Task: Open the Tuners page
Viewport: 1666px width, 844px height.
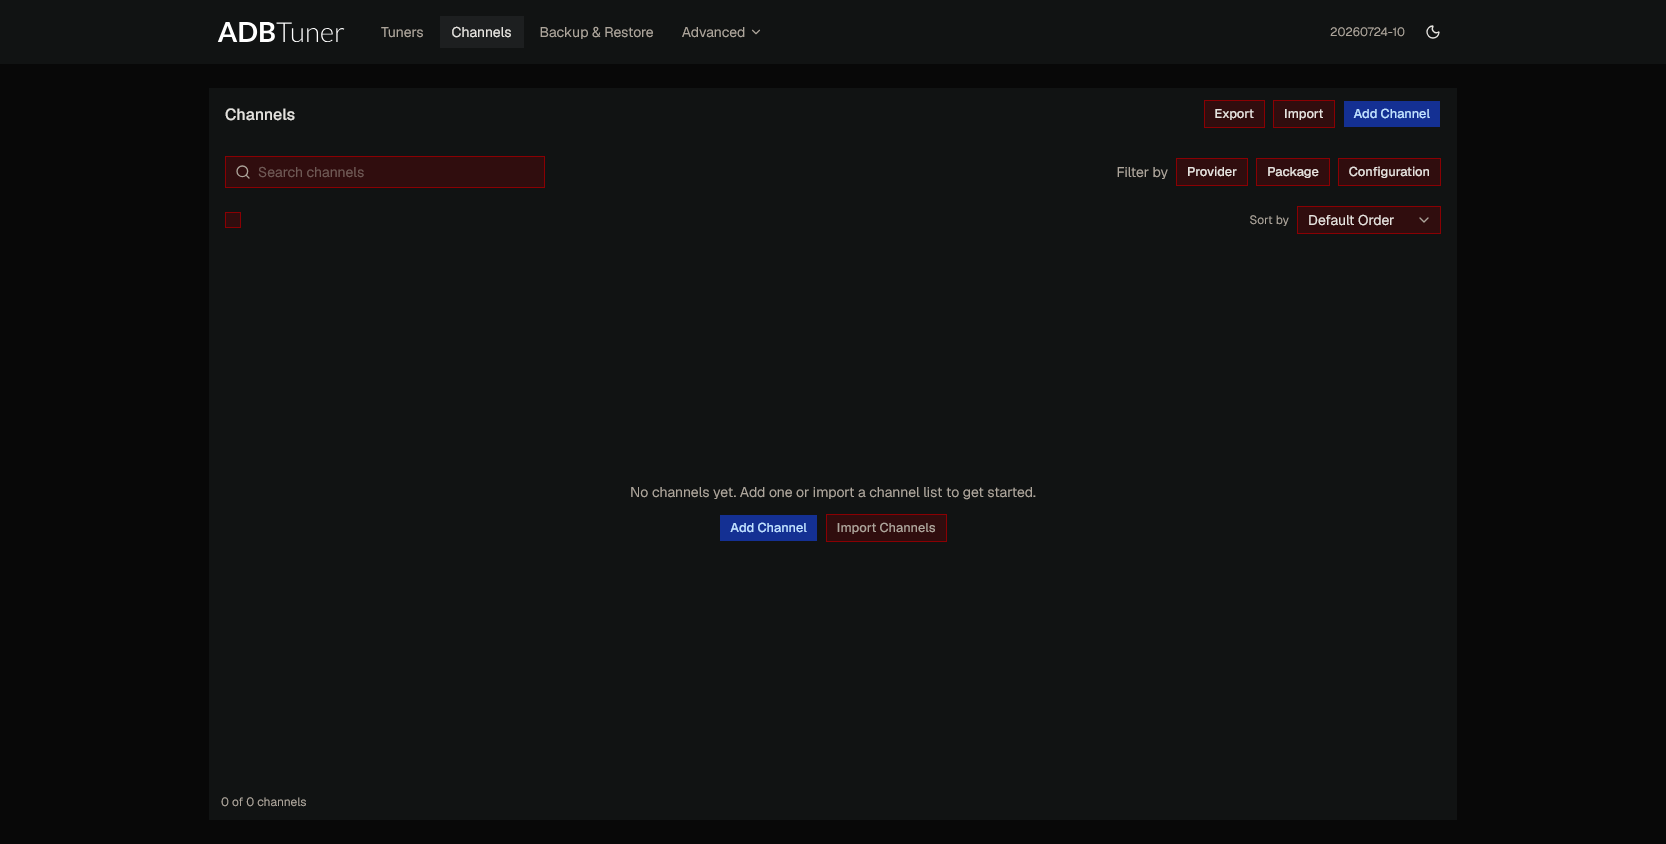Action: pyautogui.click(x=402, y=32)
